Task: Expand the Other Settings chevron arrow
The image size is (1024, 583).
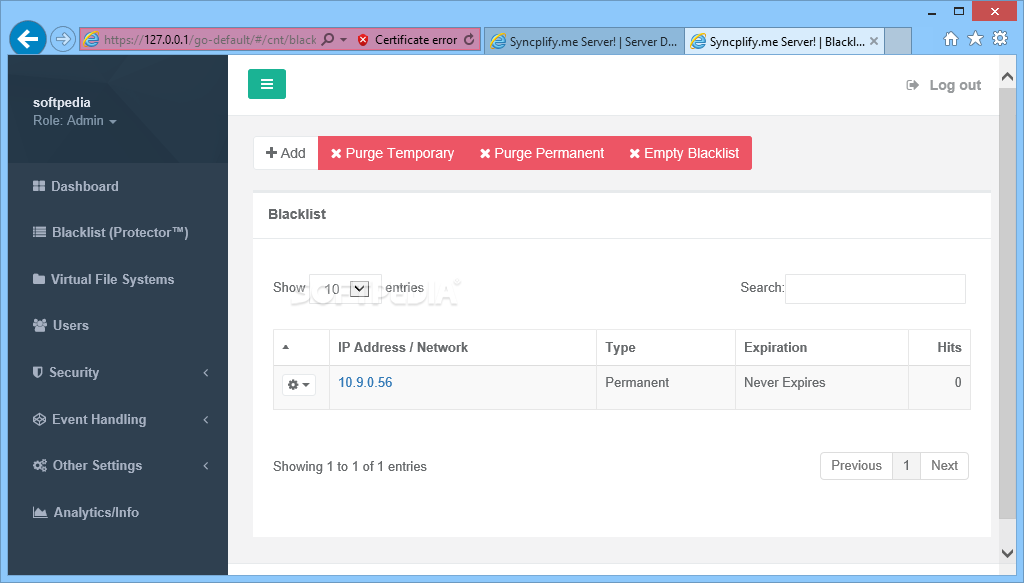Action: (206, 466)
